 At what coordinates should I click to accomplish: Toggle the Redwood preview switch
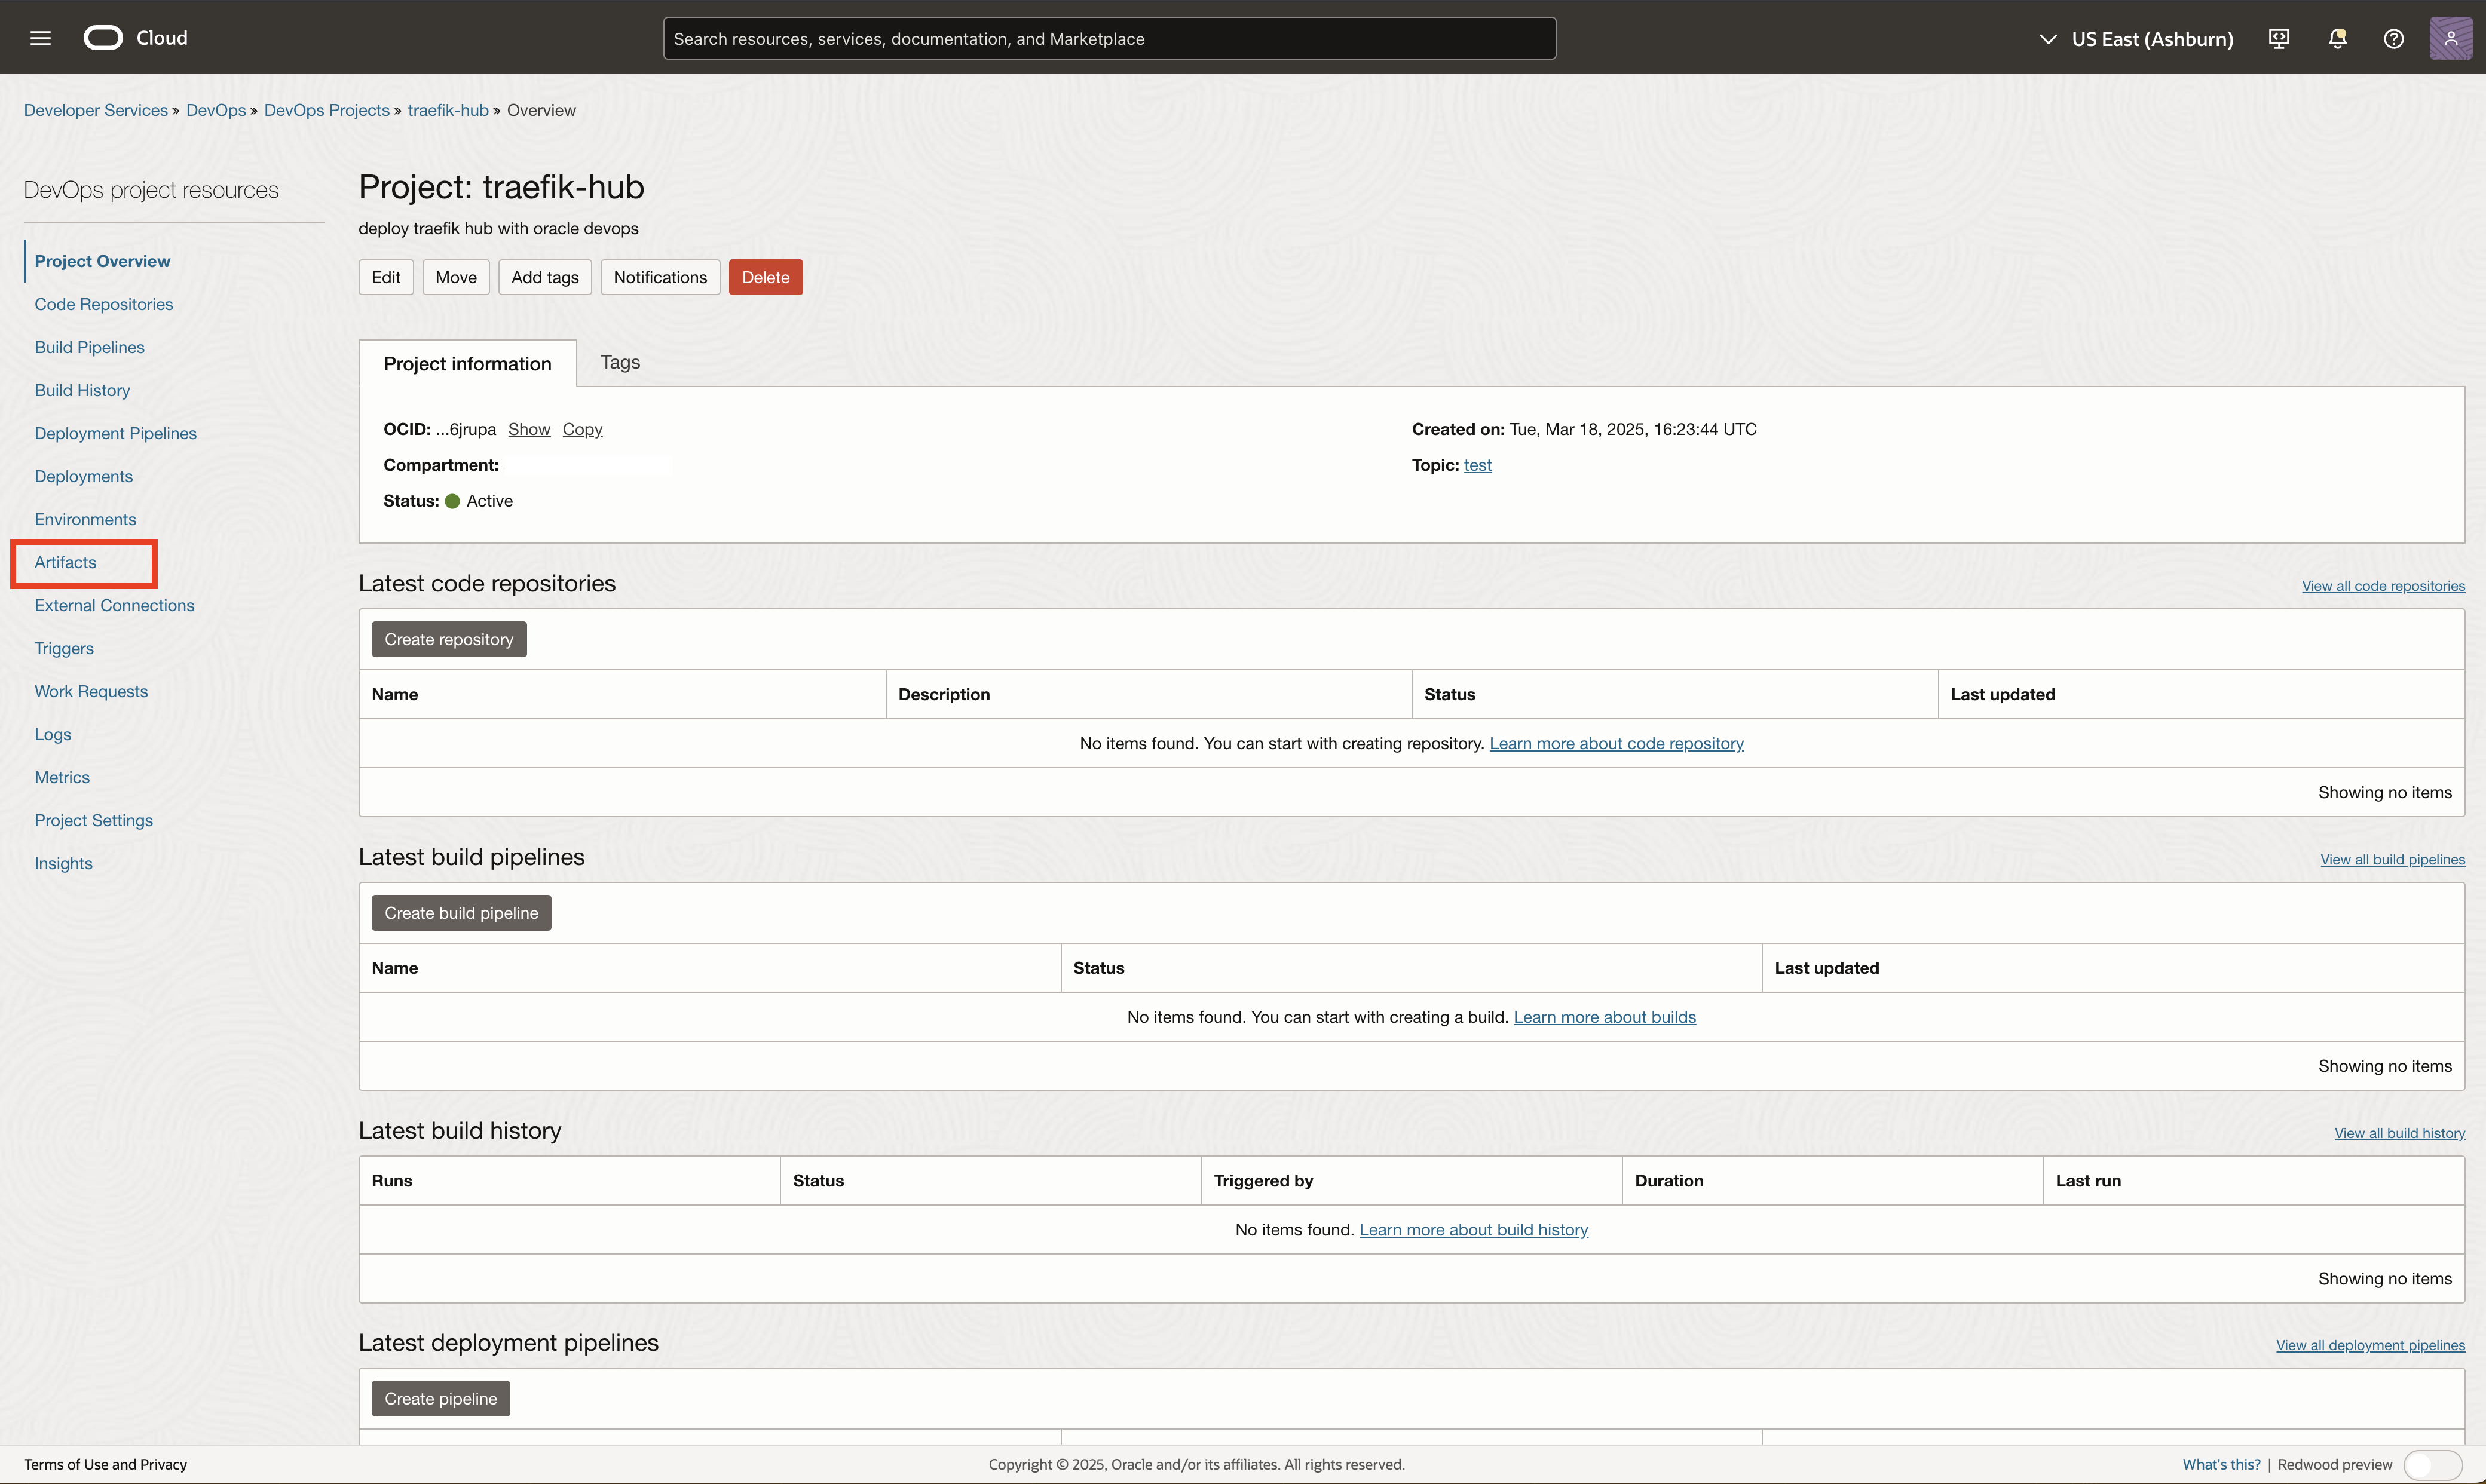2432,1464
